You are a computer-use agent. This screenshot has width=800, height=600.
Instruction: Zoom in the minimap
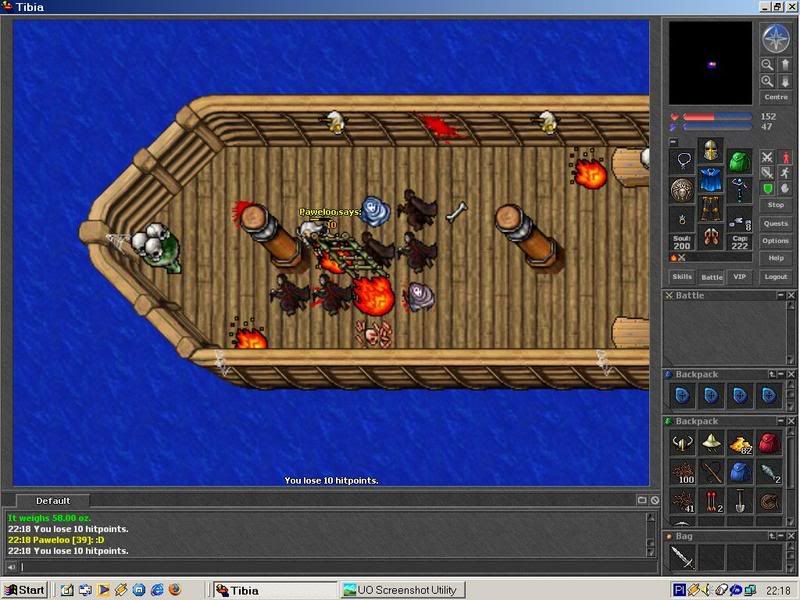tap(767, 81)
